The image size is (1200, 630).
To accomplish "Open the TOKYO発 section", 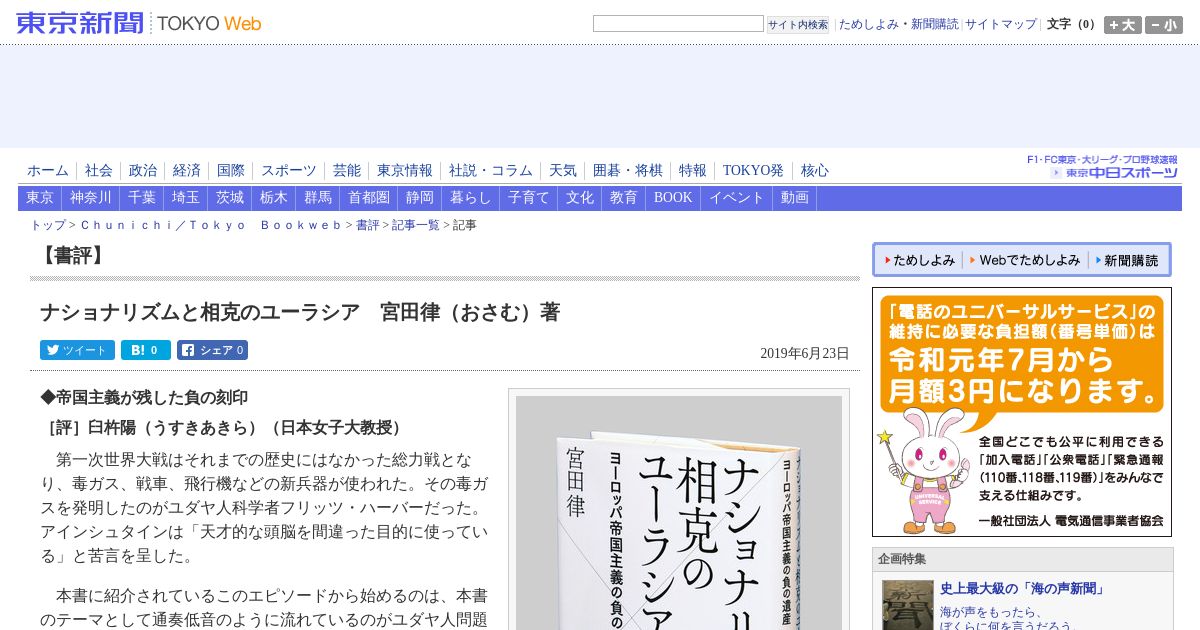I will [753, 171].
